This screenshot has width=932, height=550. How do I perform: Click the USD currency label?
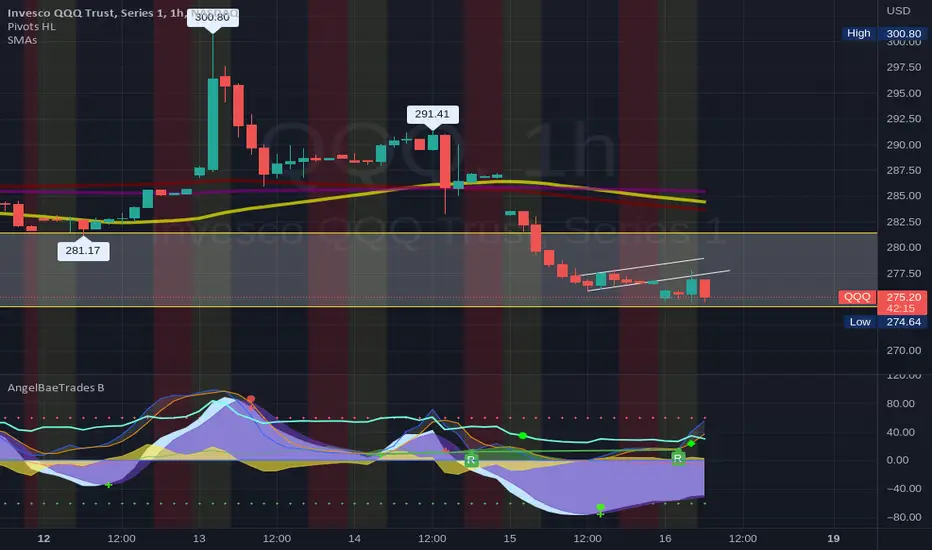tap(898, 11)
